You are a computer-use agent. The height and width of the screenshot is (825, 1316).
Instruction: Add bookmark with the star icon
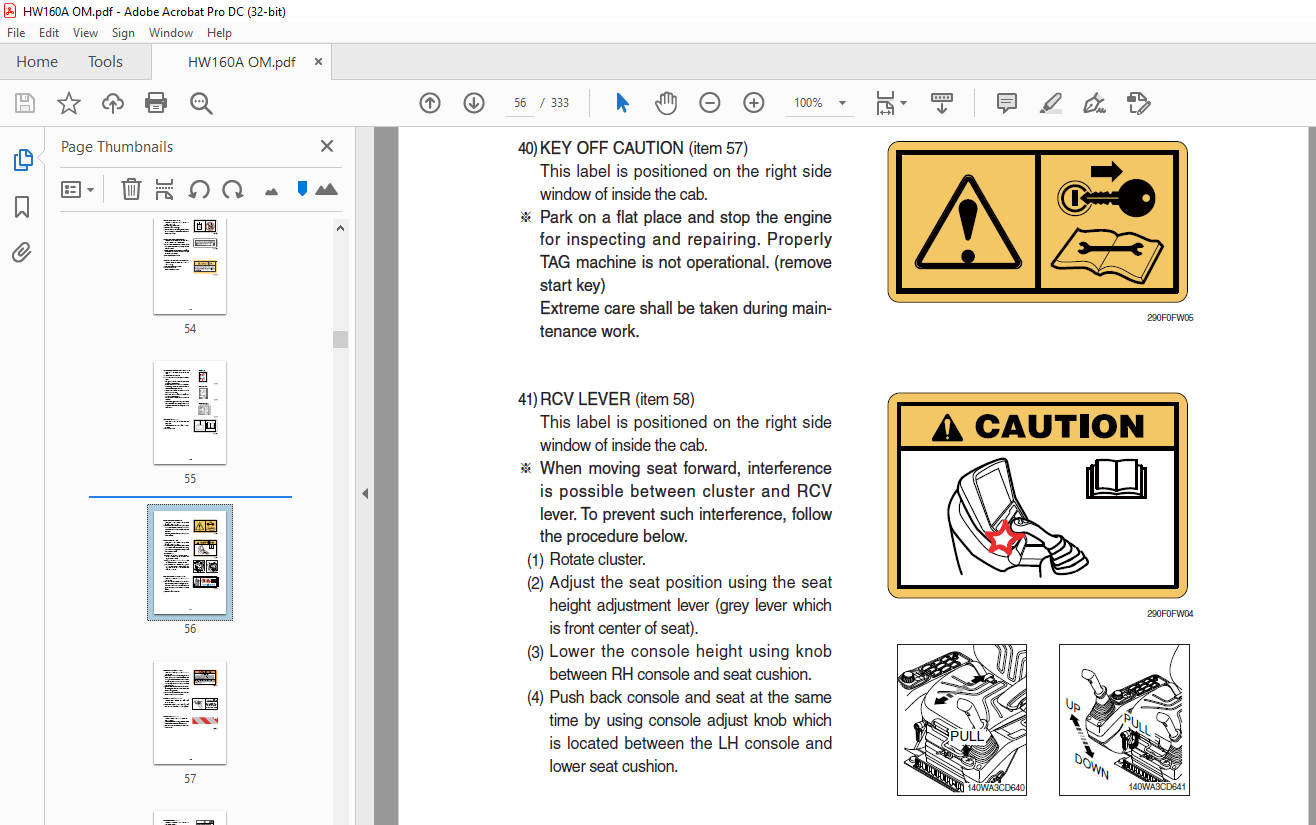coord(68,103)
